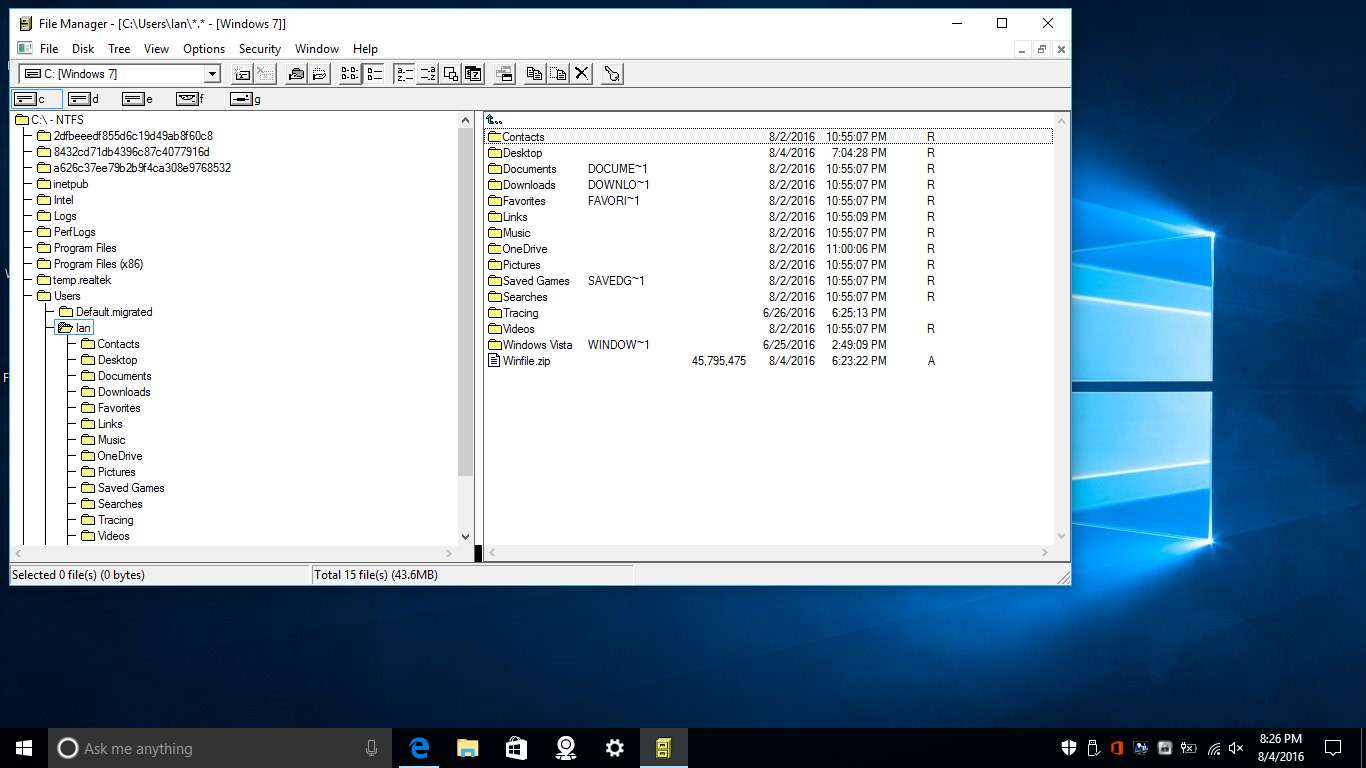The height and width of the screenshot is (768, 1366).
Task: Open the Options menu
Action: (203, 48)
